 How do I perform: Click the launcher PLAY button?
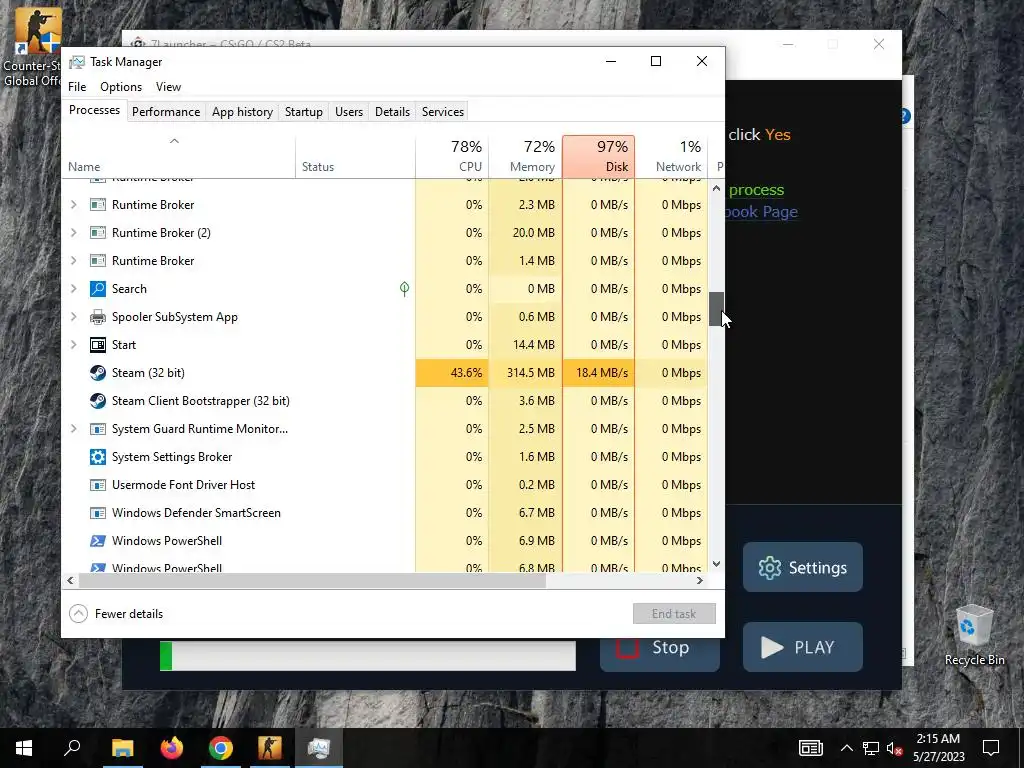pos(803,647)
